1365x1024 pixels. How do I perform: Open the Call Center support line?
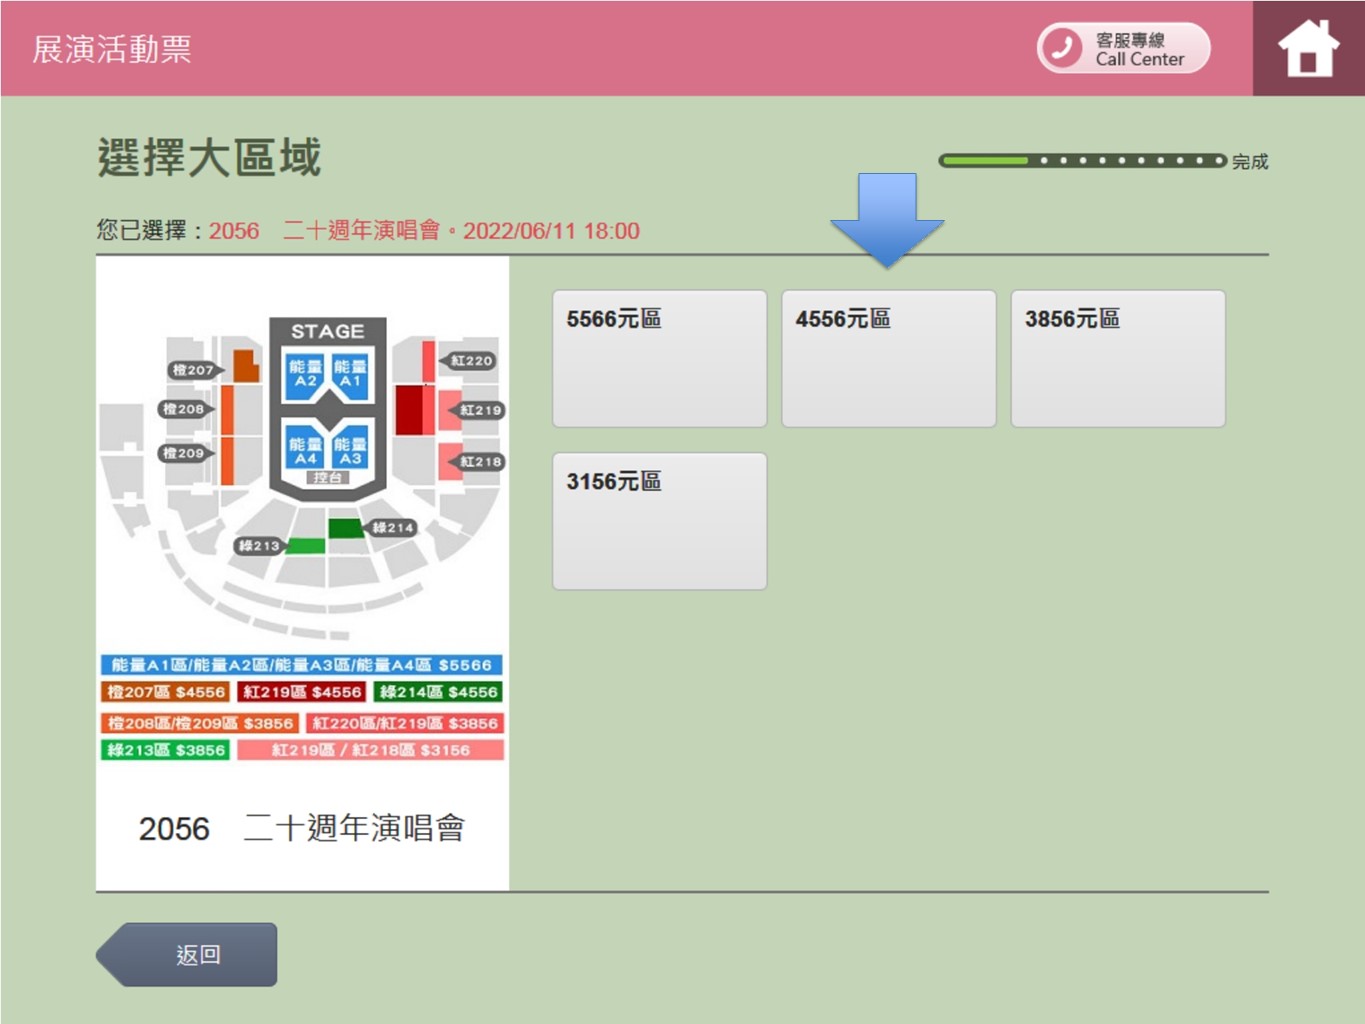click(1123, 48)
